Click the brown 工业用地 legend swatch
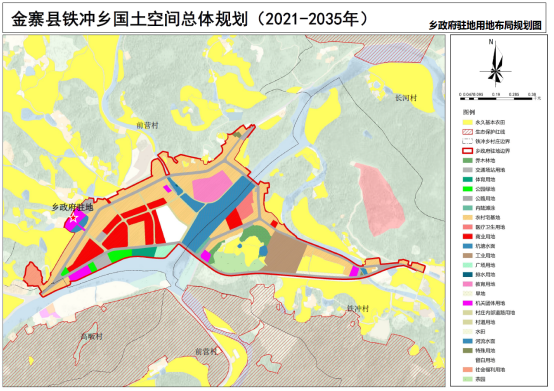The width and height of the screenshot is (554, 391). point(467,256)
